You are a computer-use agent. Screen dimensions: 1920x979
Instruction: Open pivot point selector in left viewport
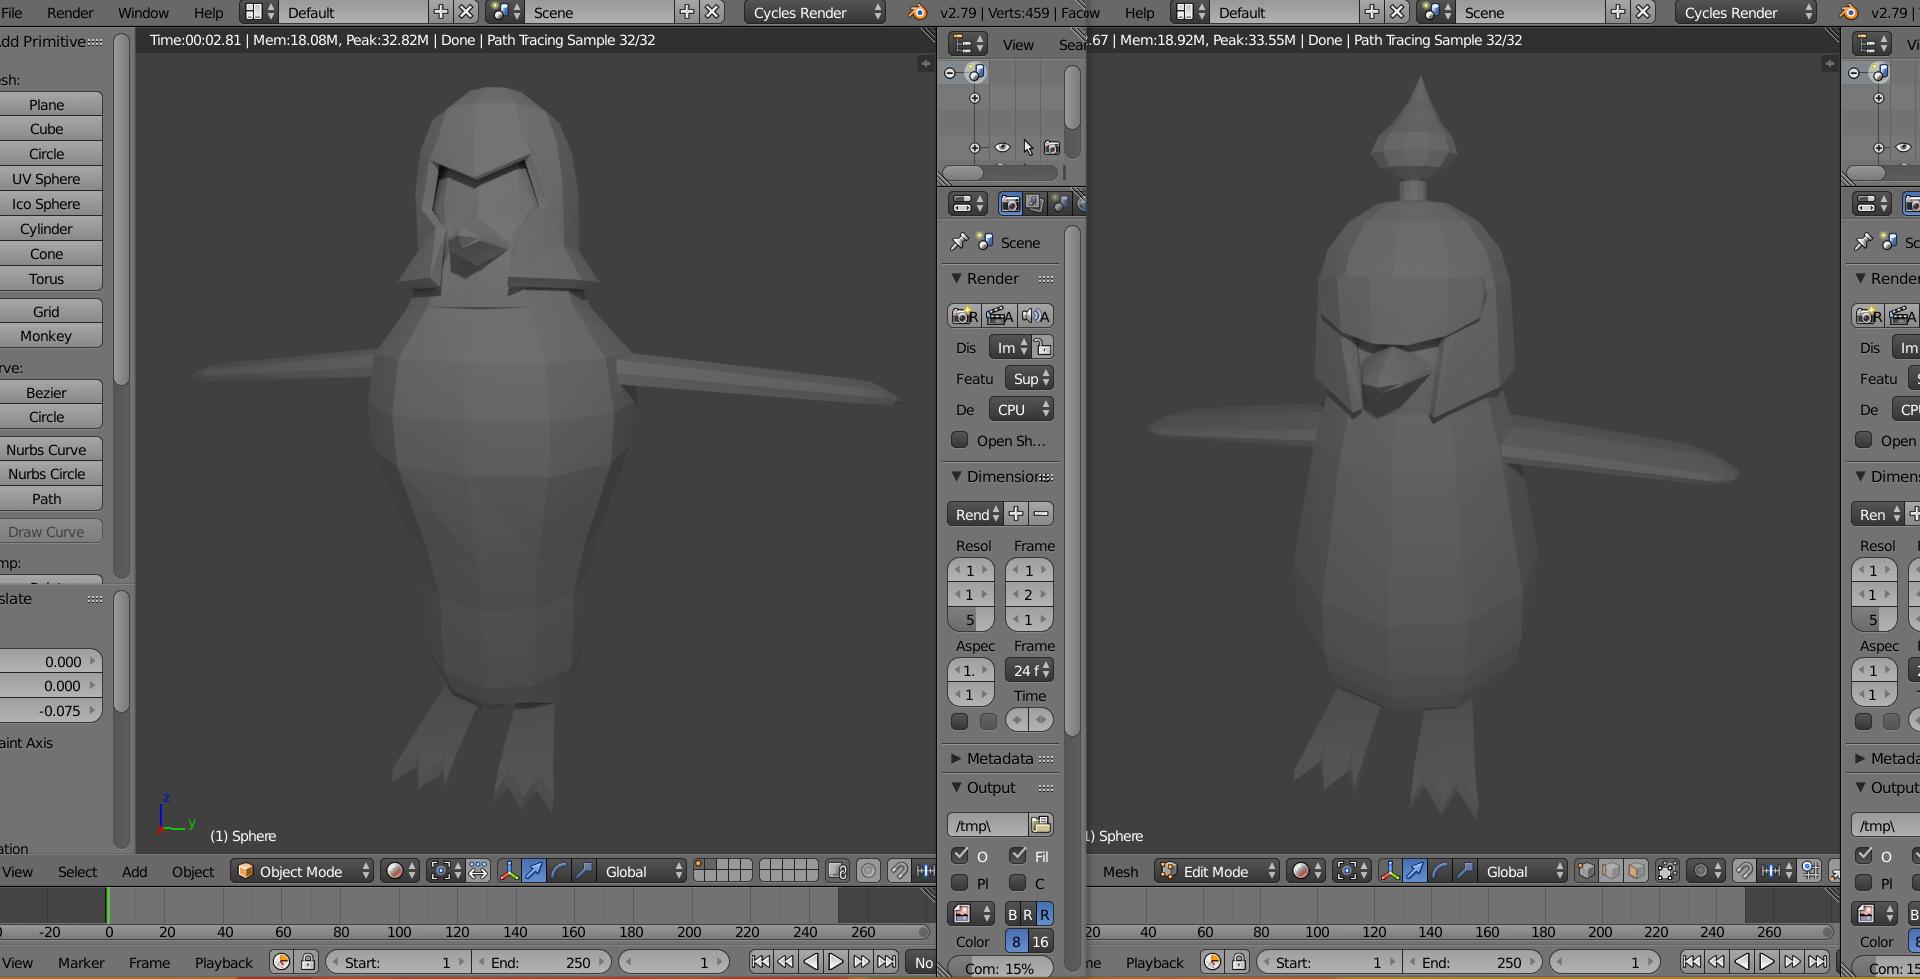pyautogui.click(x=447, y=871)
